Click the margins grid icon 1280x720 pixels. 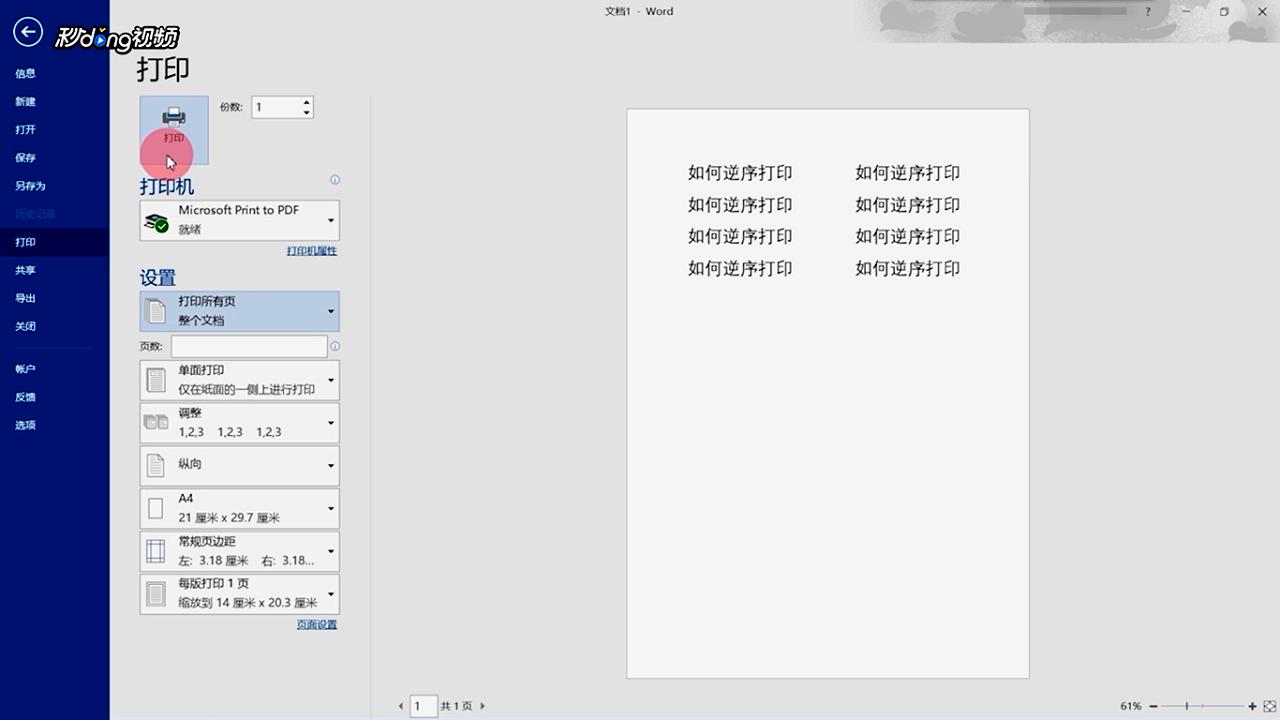tap(156, 551)
